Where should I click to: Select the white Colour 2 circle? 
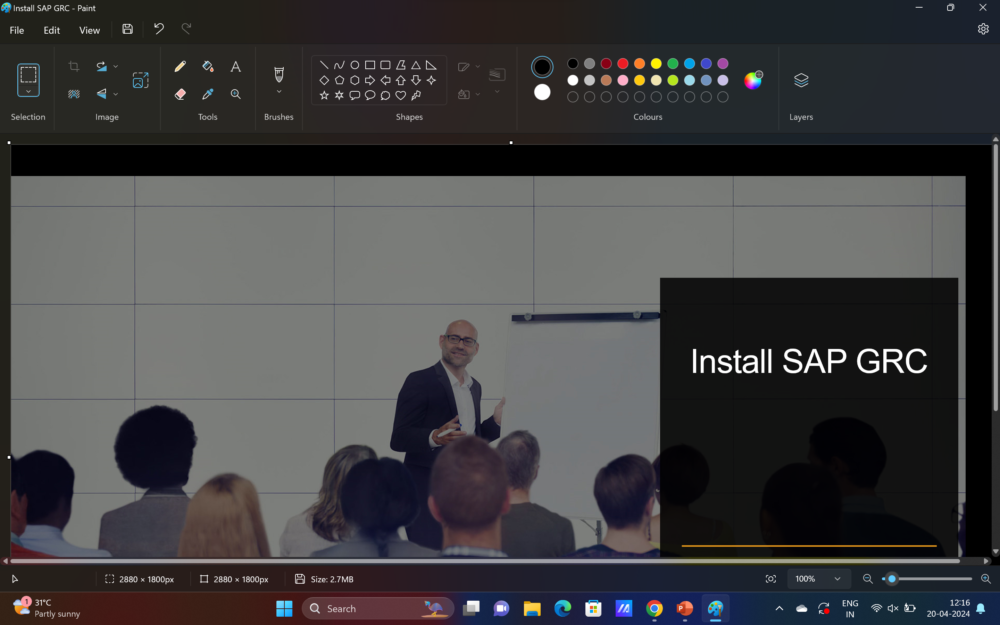542,92
